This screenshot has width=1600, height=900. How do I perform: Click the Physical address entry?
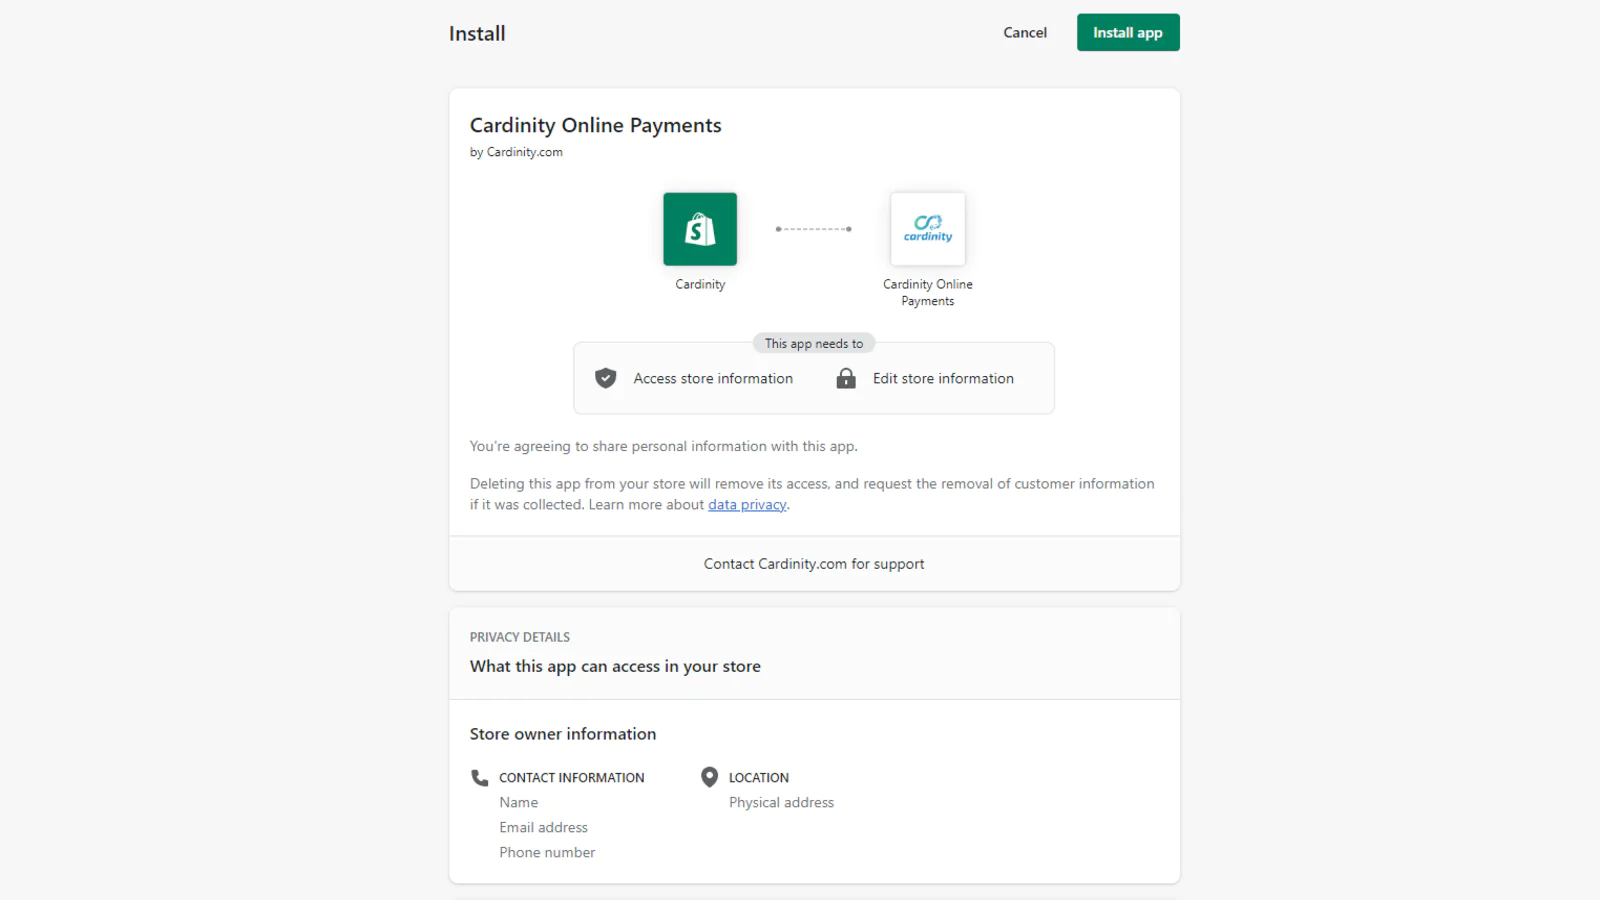click(x=781, y=803)
